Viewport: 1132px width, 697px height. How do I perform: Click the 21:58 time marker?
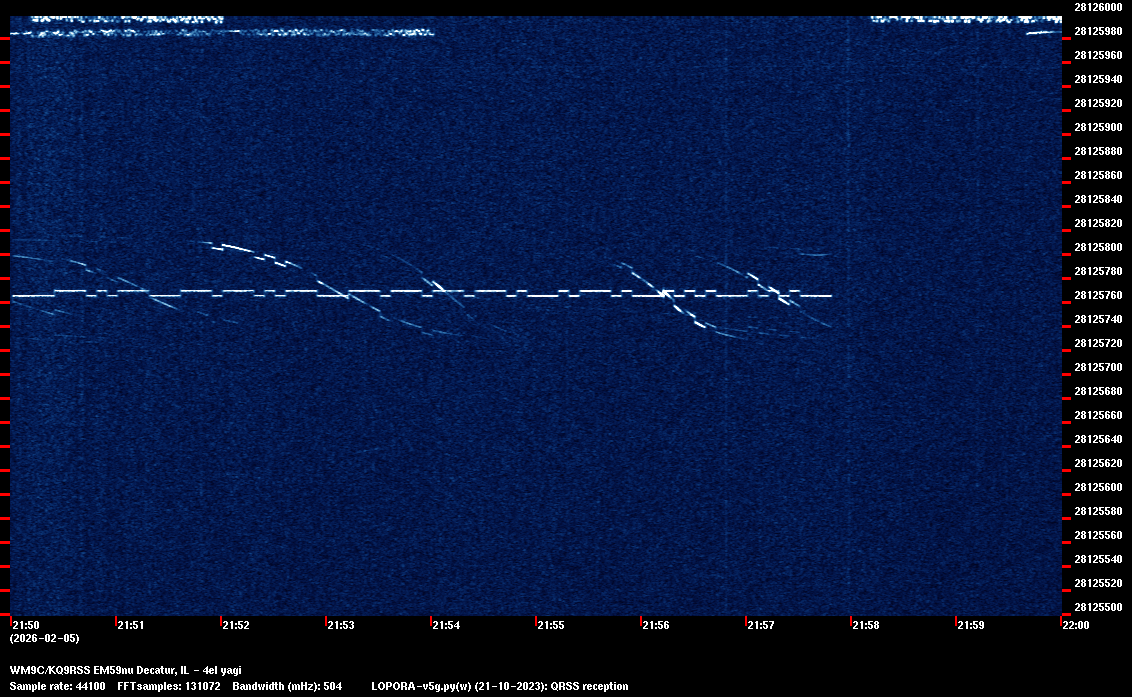[865, 625]
